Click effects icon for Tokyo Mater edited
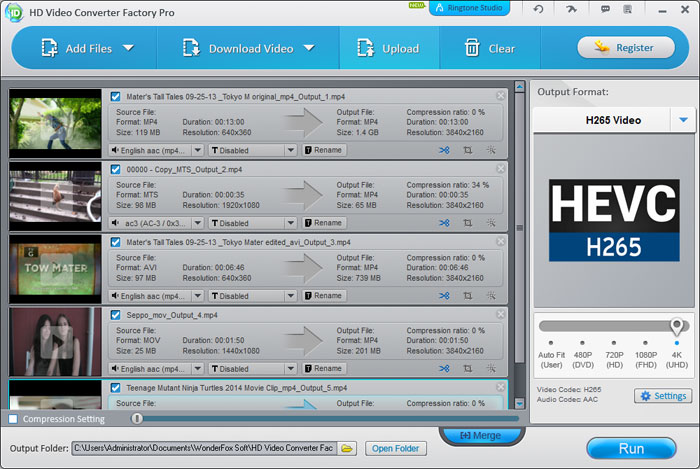The image size is (700, 469). [491, 295]
